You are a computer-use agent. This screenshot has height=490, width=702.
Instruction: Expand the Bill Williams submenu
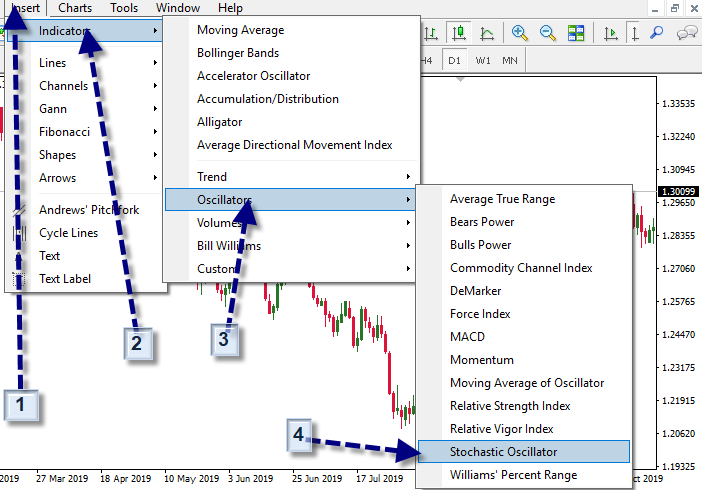[290, 245]
